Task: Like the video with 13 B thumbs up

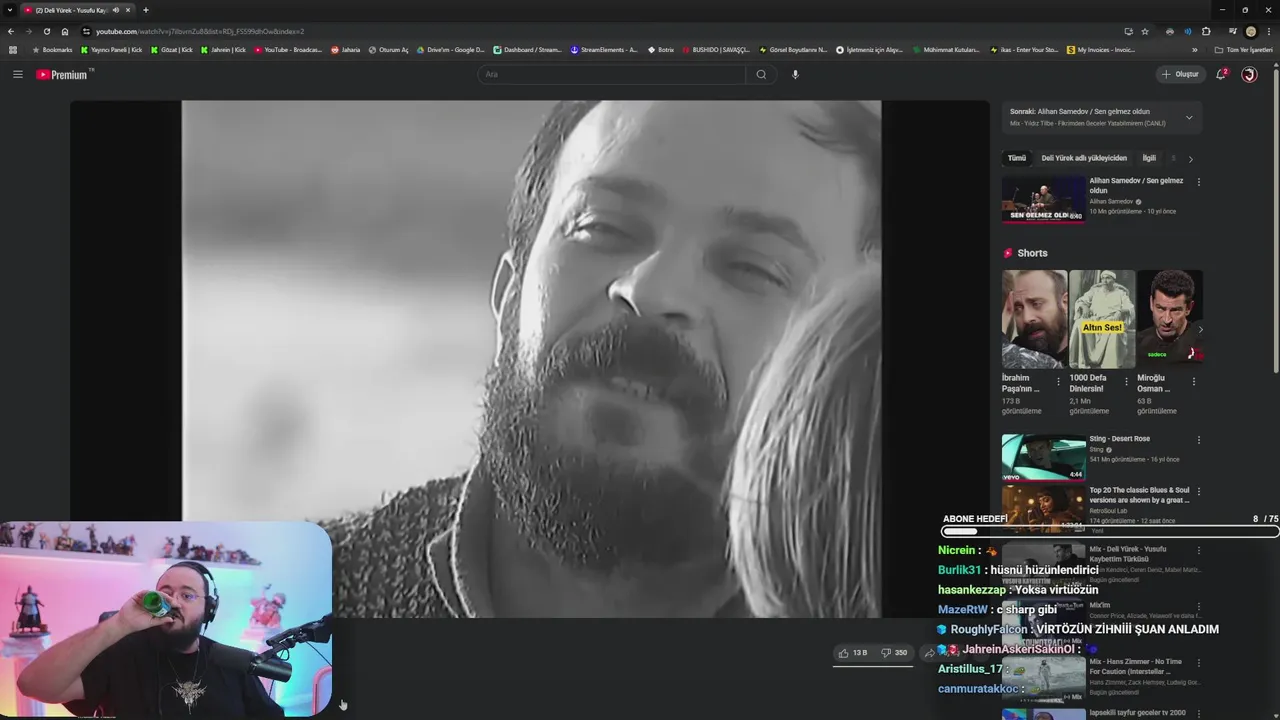Action: [x=853, y=653]
